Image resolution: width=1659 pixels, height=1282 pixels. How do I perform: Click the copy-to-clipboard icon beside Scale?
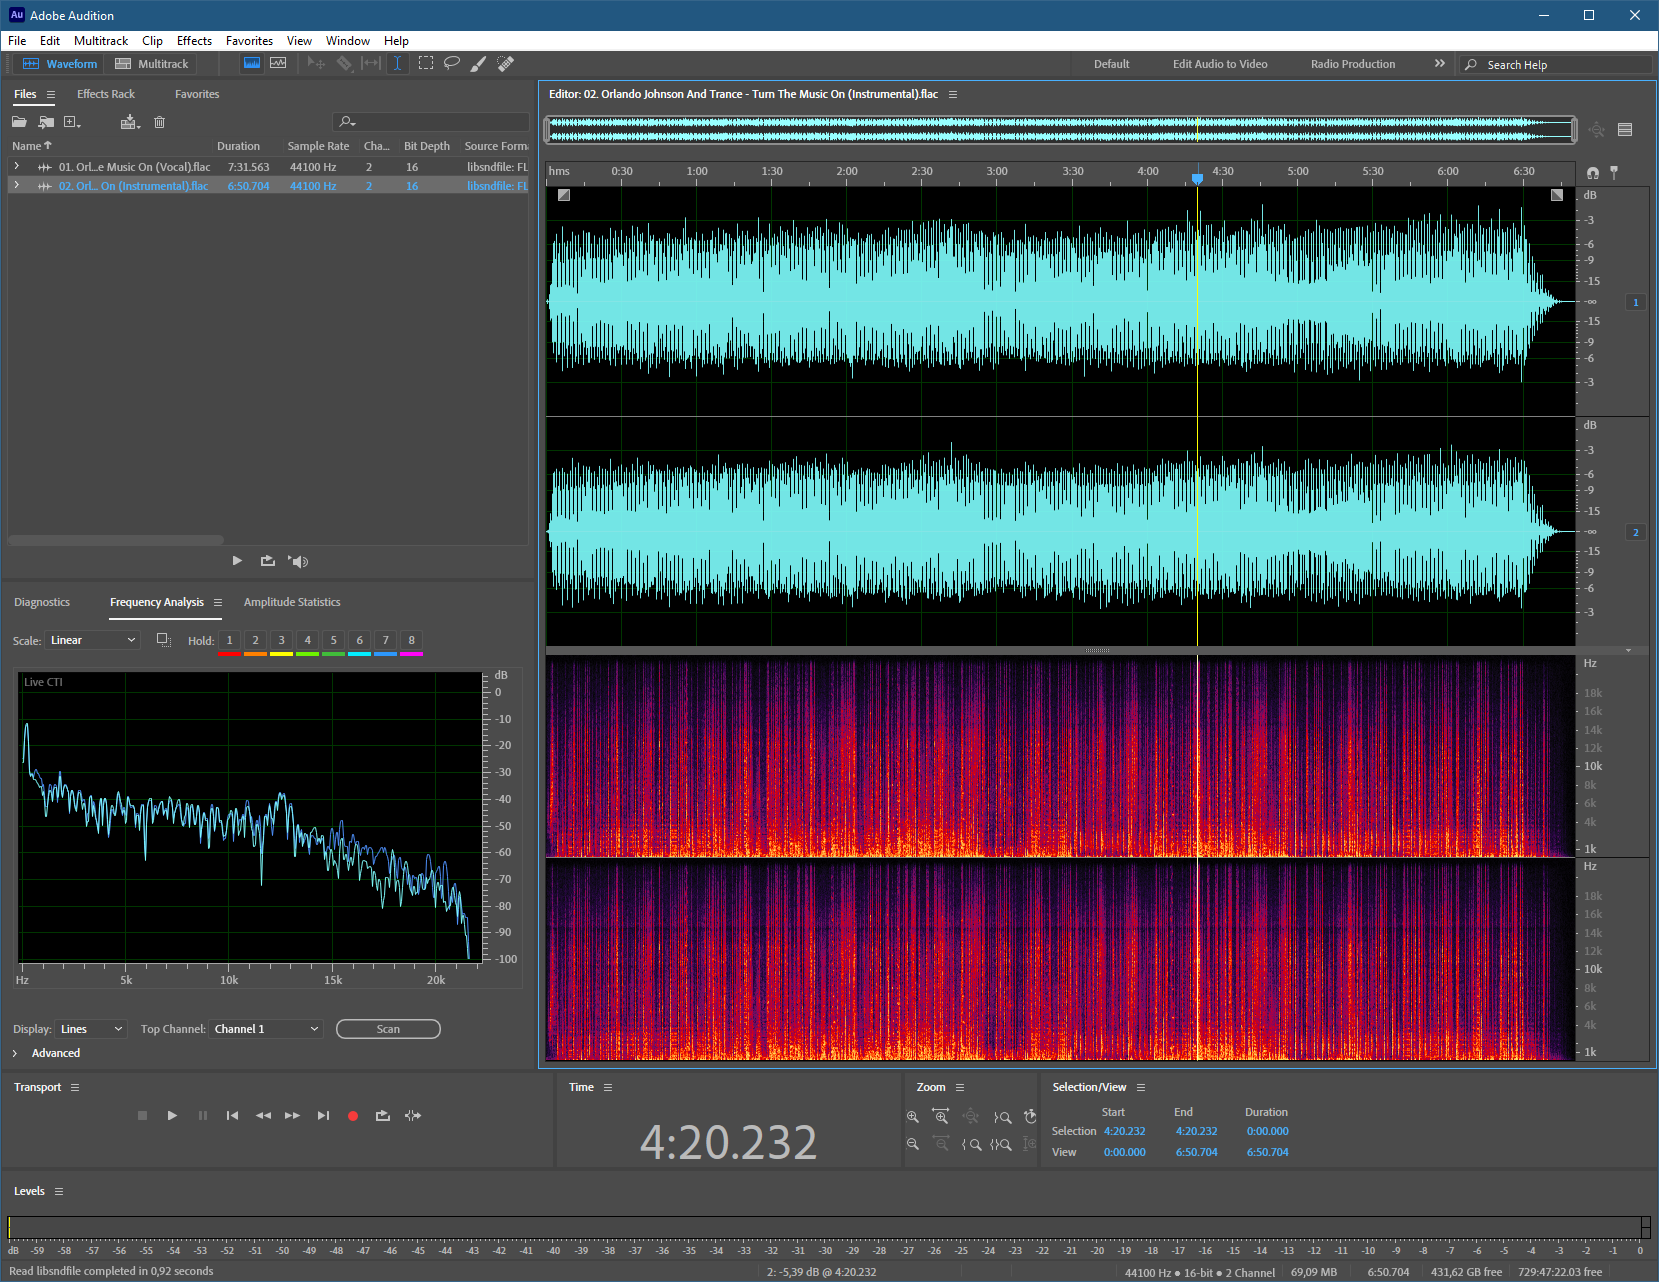coord(164,640)
